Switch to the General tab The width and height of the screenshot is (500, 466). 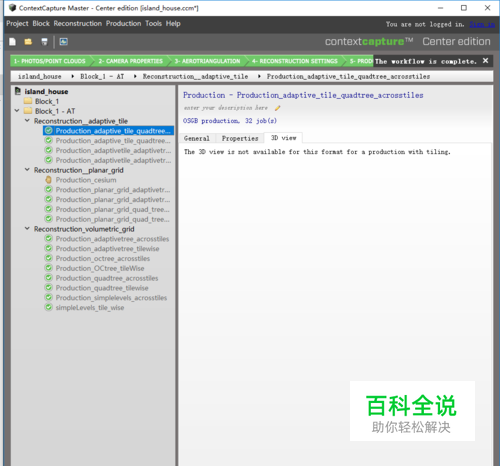pyautogui.click(x=197, y=138)
